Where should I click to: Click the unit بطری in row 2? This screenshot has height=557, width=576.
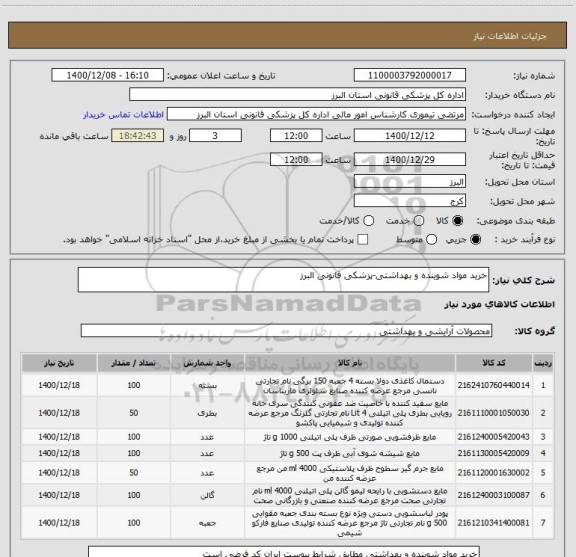tap(207, 413)
